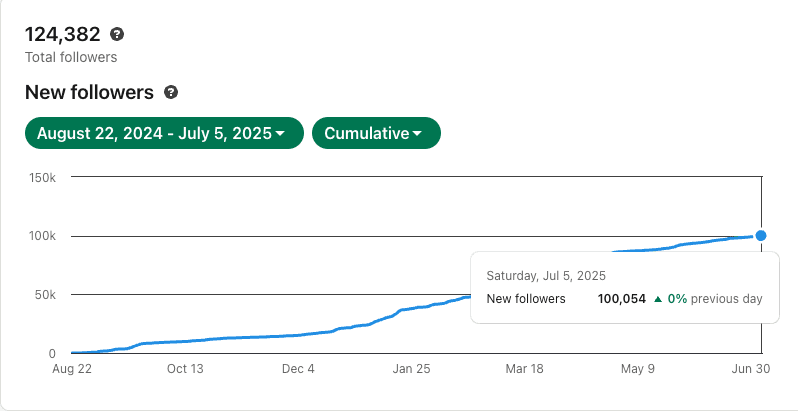
Task: Open the August 22, 2024 - July 5, 2025 date range dropdown
Action: click(x=164, y=133)
